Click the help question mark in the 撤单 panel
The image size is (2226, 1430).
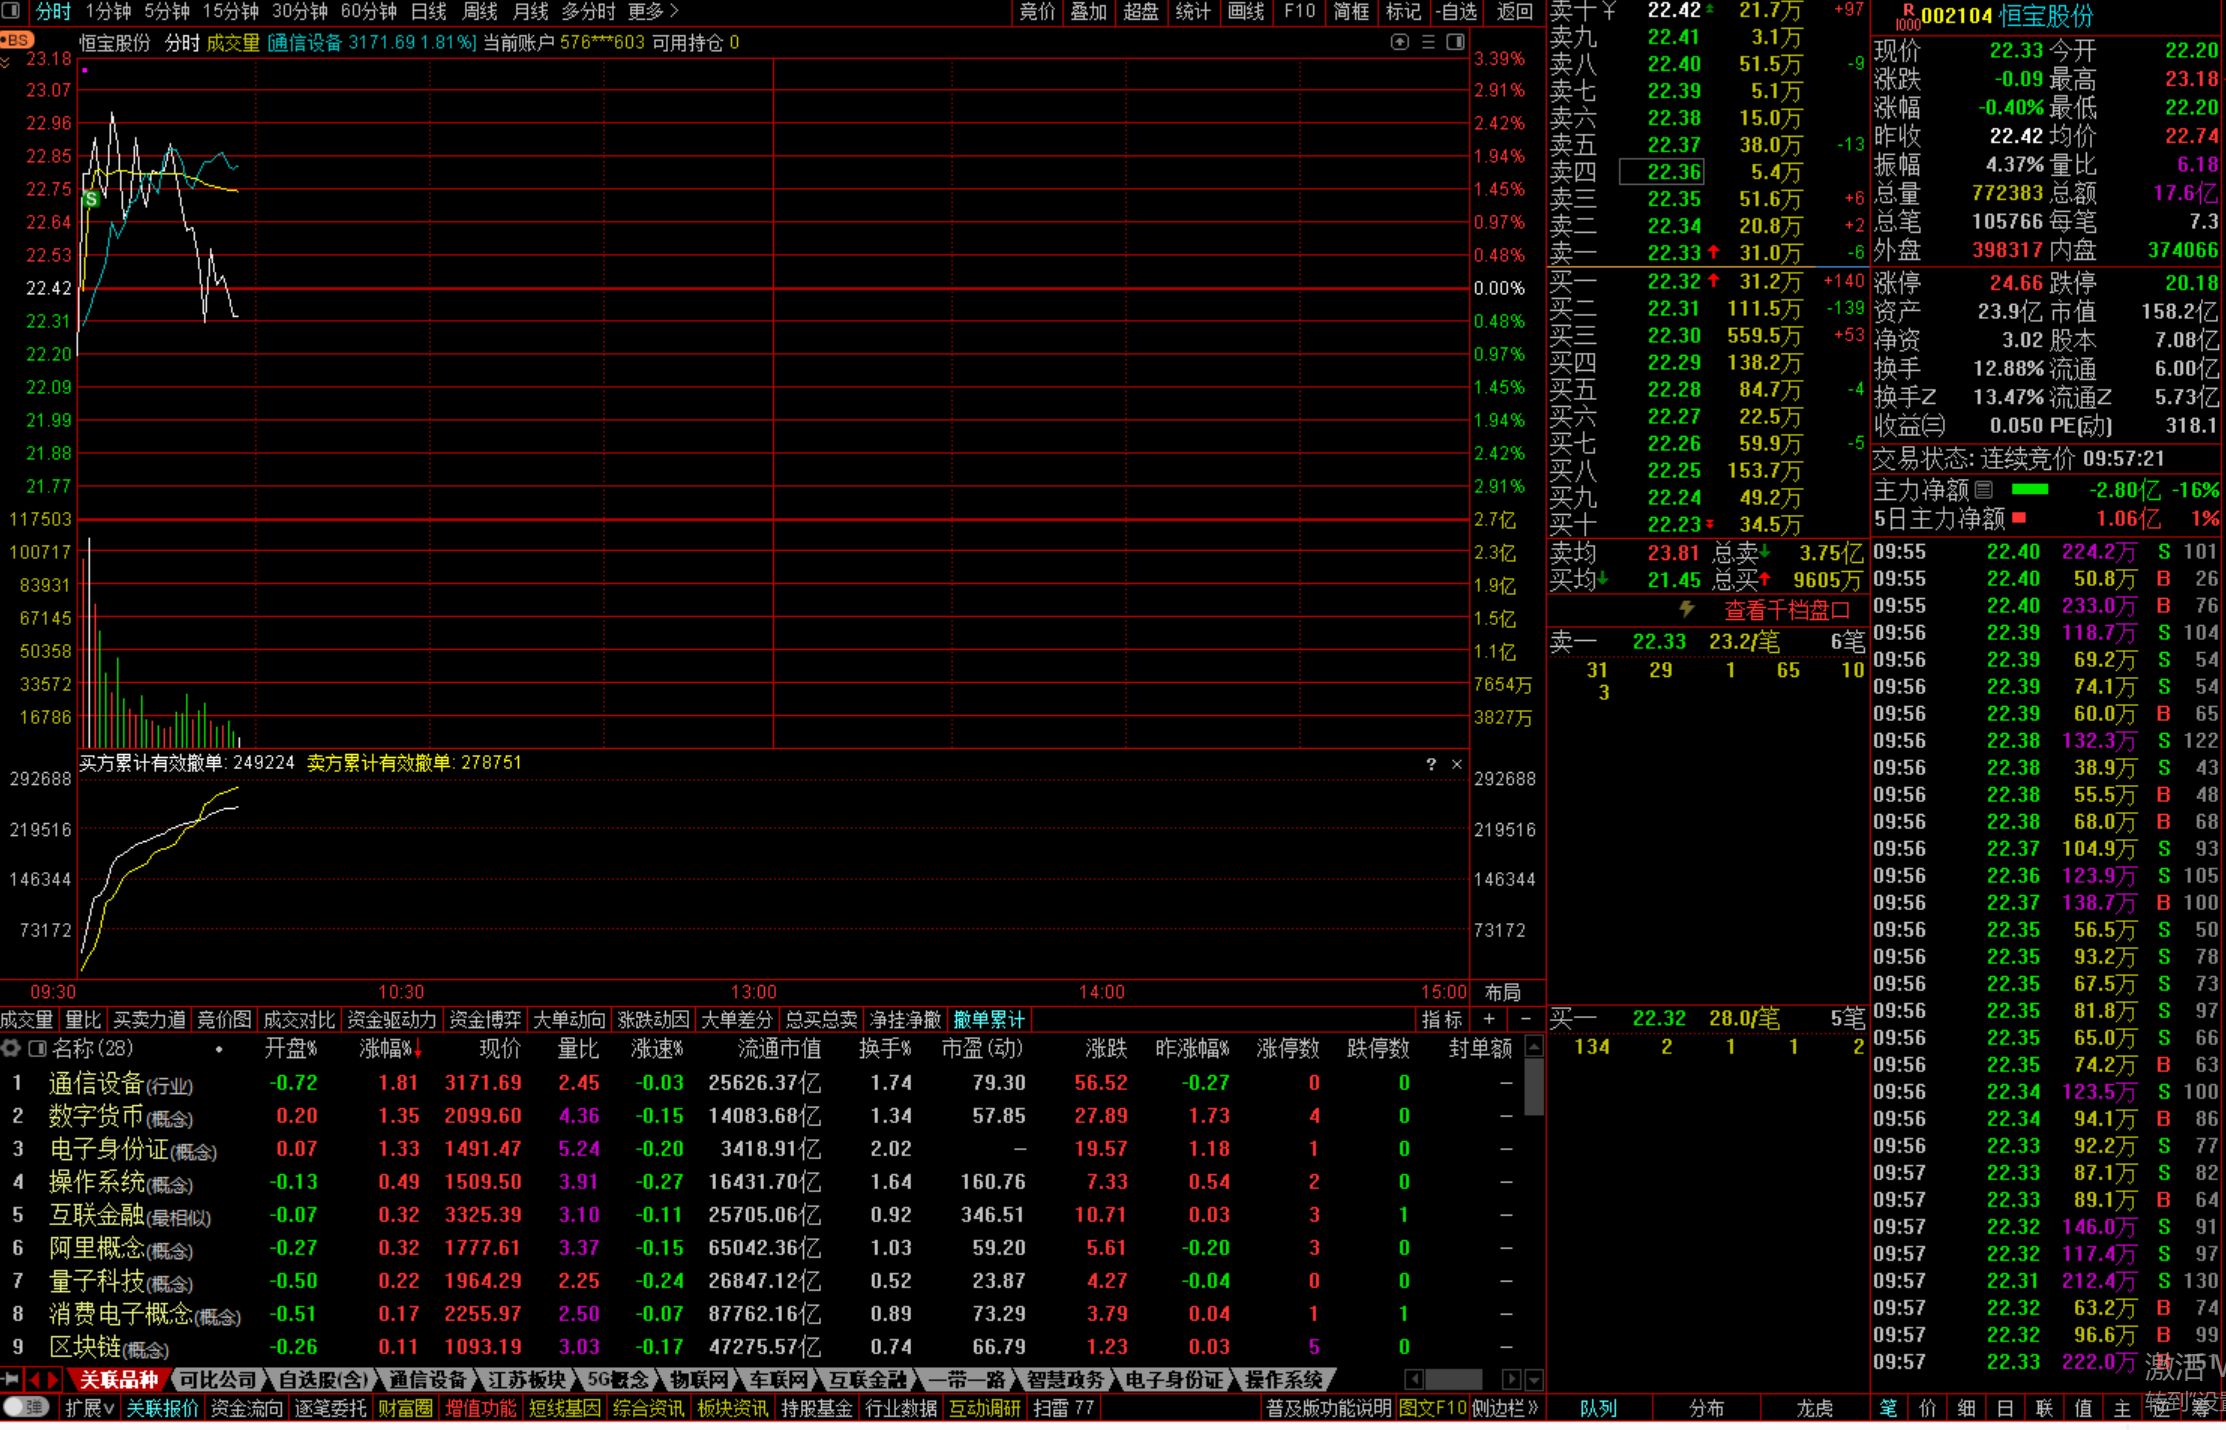pyautogui.click(x=1431, y=764)
